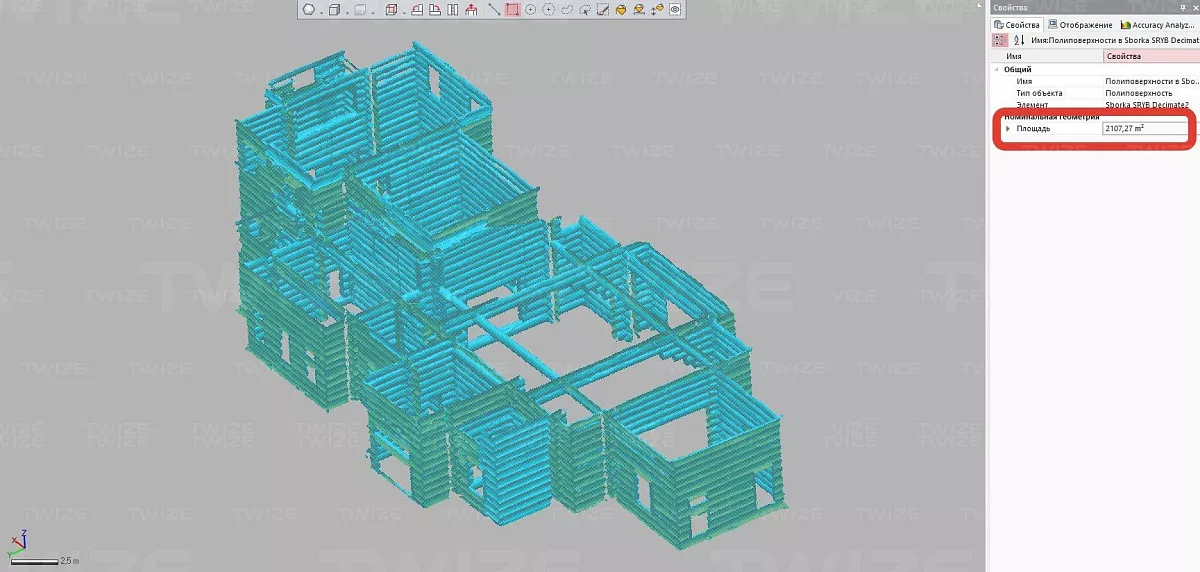
Task: Sort properties alphabetically with sort button
Action: [x=1018, y=40]
